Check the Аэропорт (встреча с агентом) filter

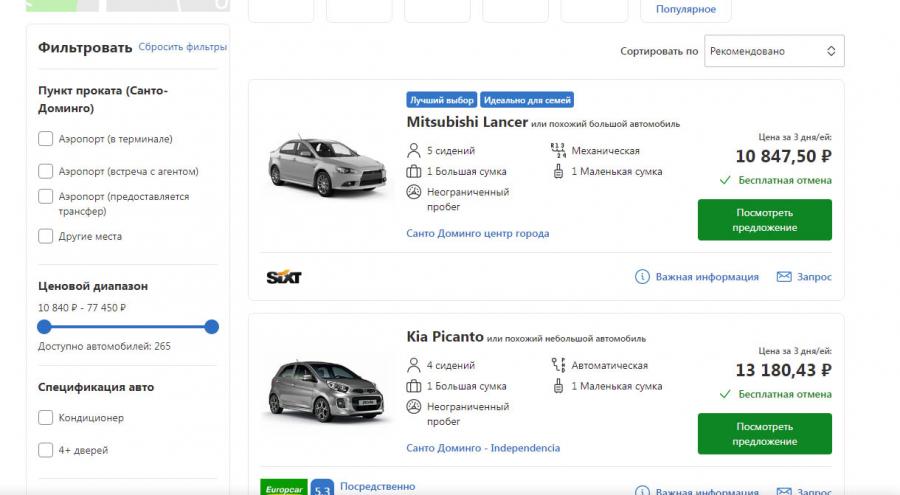[x=45, y=171]
